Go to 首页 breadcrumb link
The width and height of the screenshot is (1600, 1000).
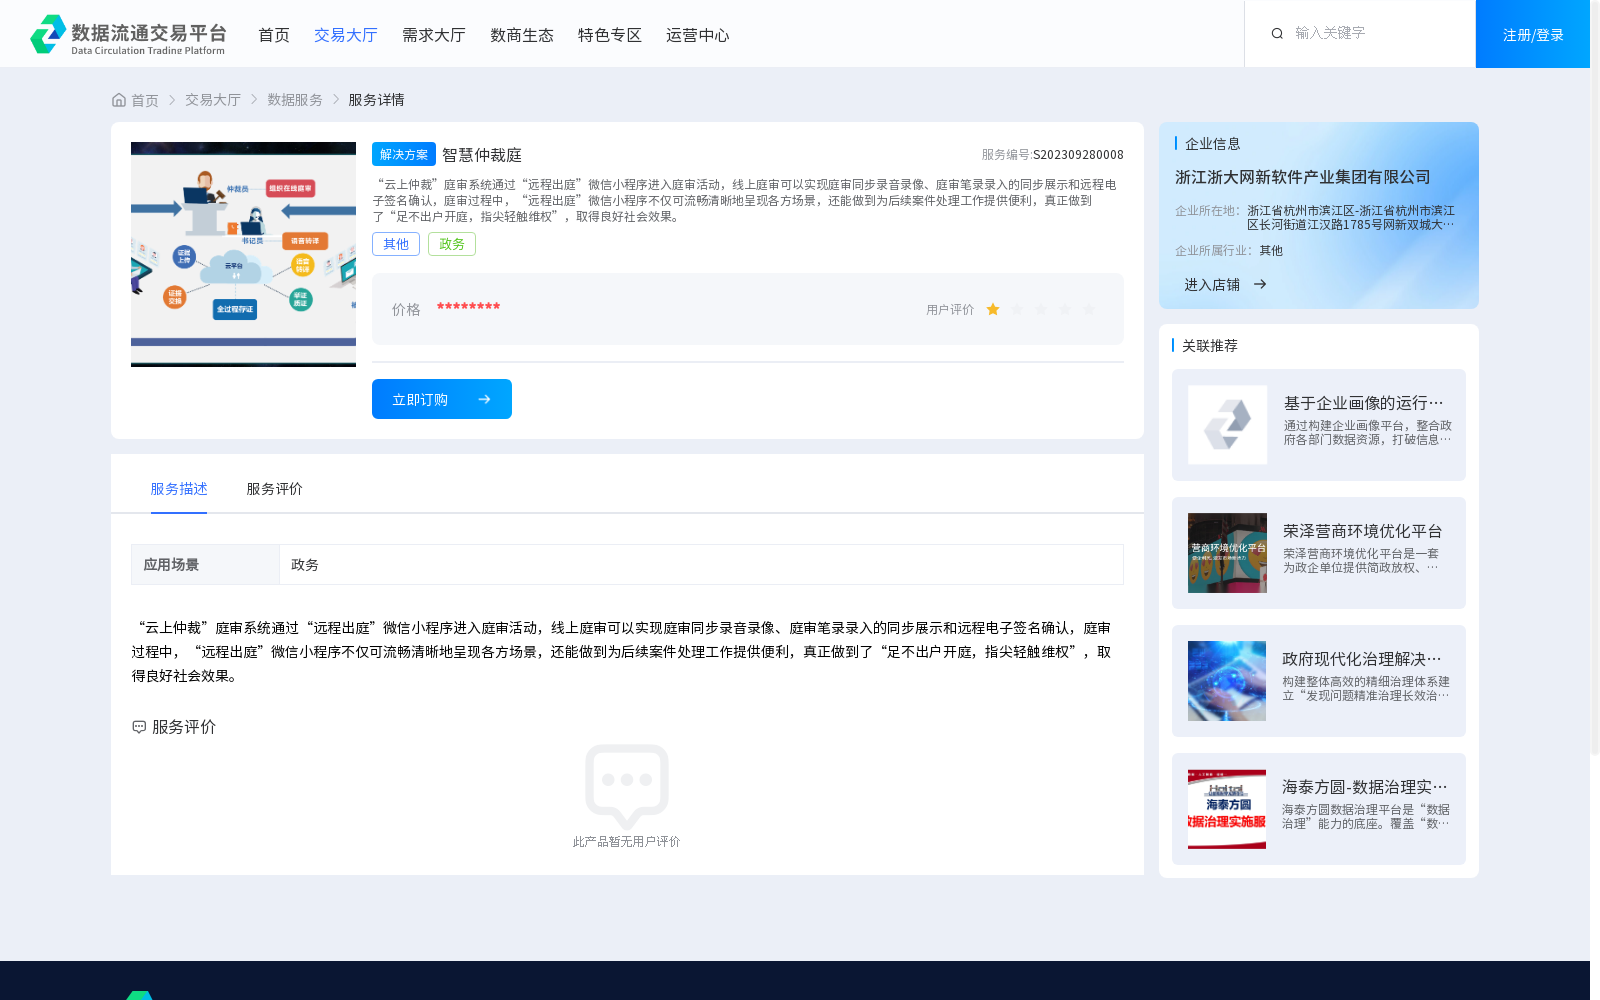coord(145,100)
